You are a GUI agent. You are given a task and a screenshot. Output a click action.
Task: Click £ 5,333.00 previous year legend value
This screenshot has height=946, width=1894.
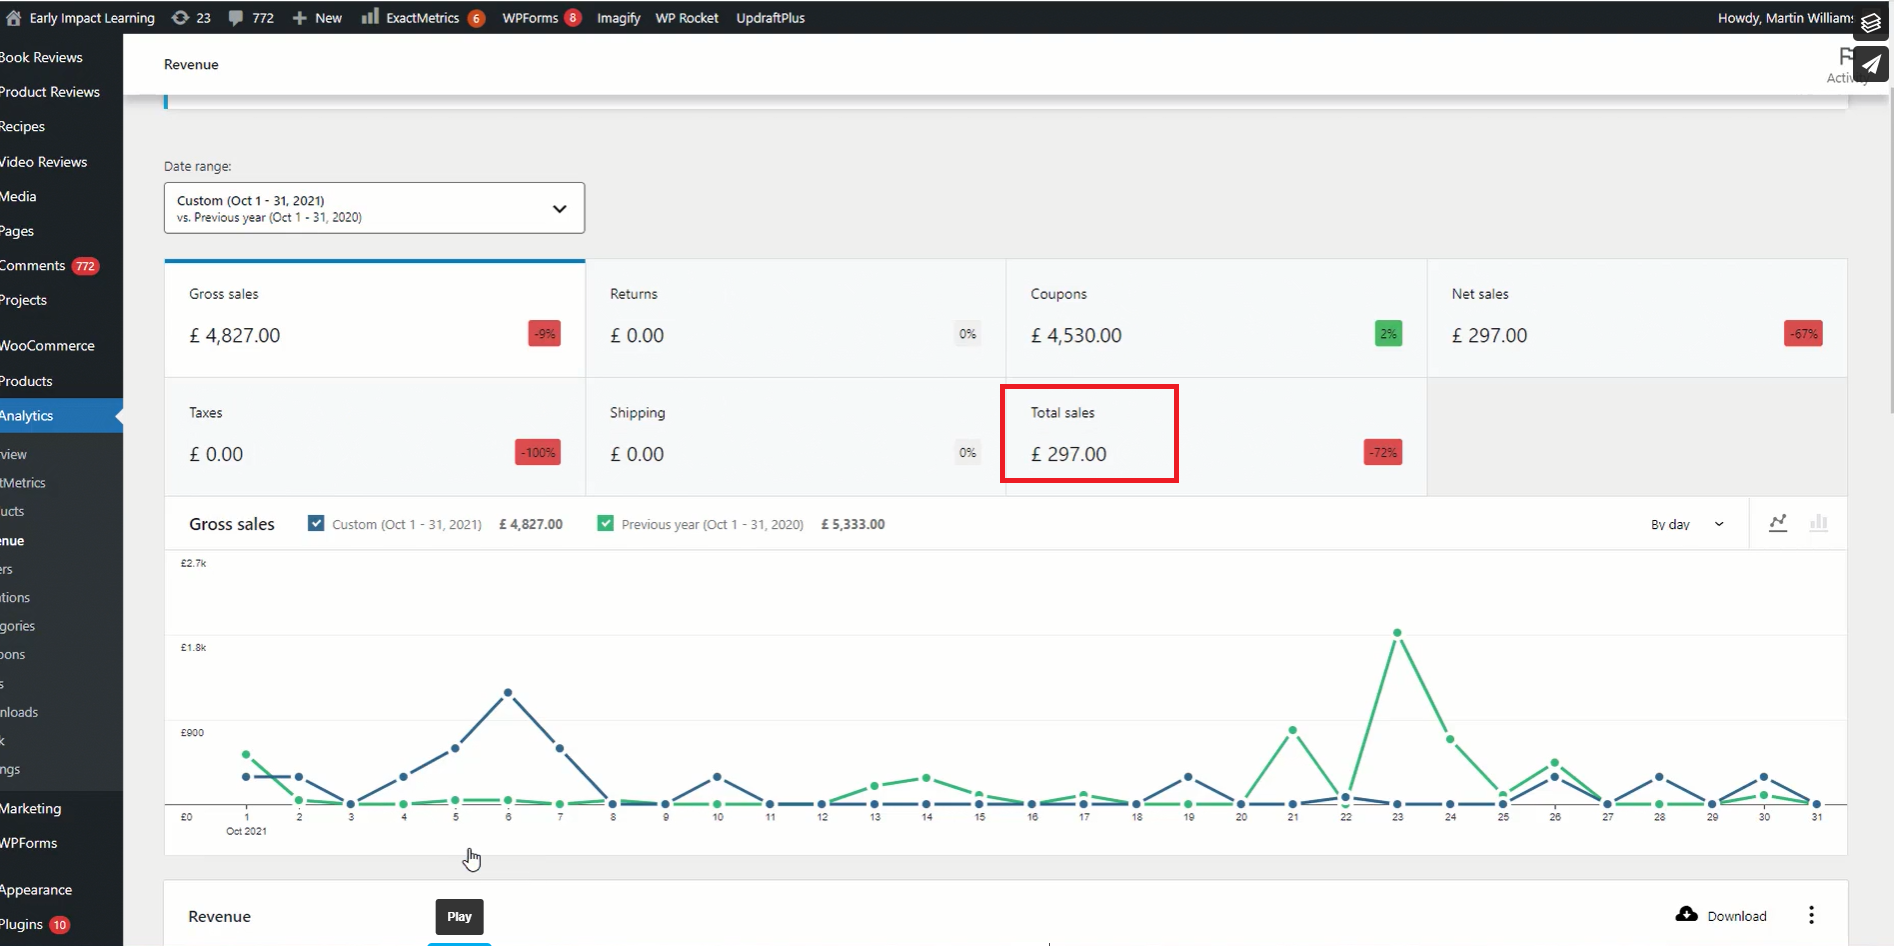click(x=852, y=524)
